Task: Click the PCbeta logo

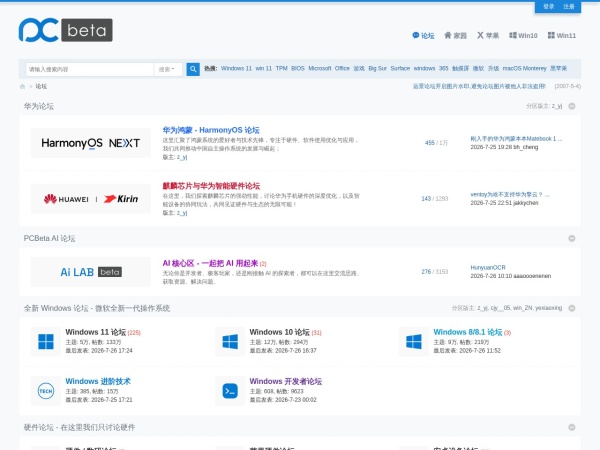Action: [x=65, y=30]
